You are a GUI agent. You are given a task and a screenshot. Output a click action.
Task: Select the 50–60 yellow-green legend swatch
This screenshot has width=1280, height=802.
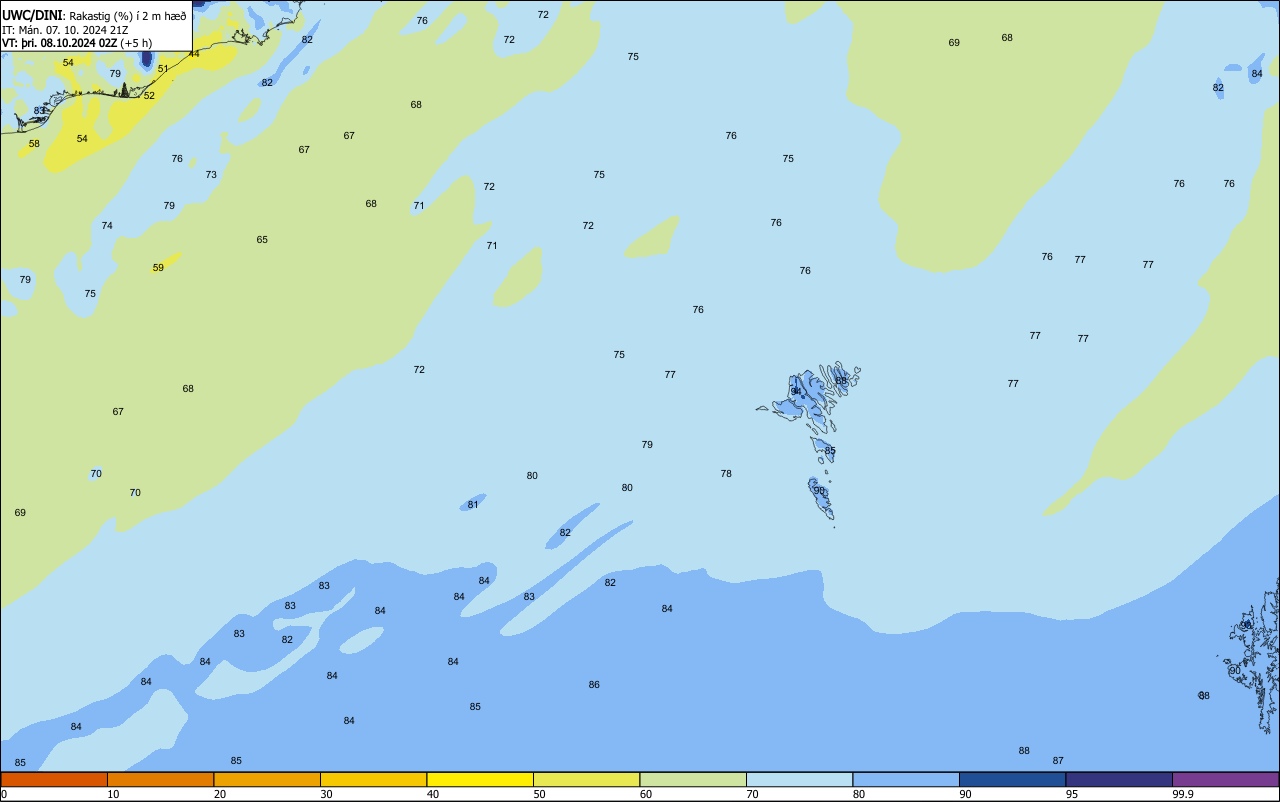point(586,779)
